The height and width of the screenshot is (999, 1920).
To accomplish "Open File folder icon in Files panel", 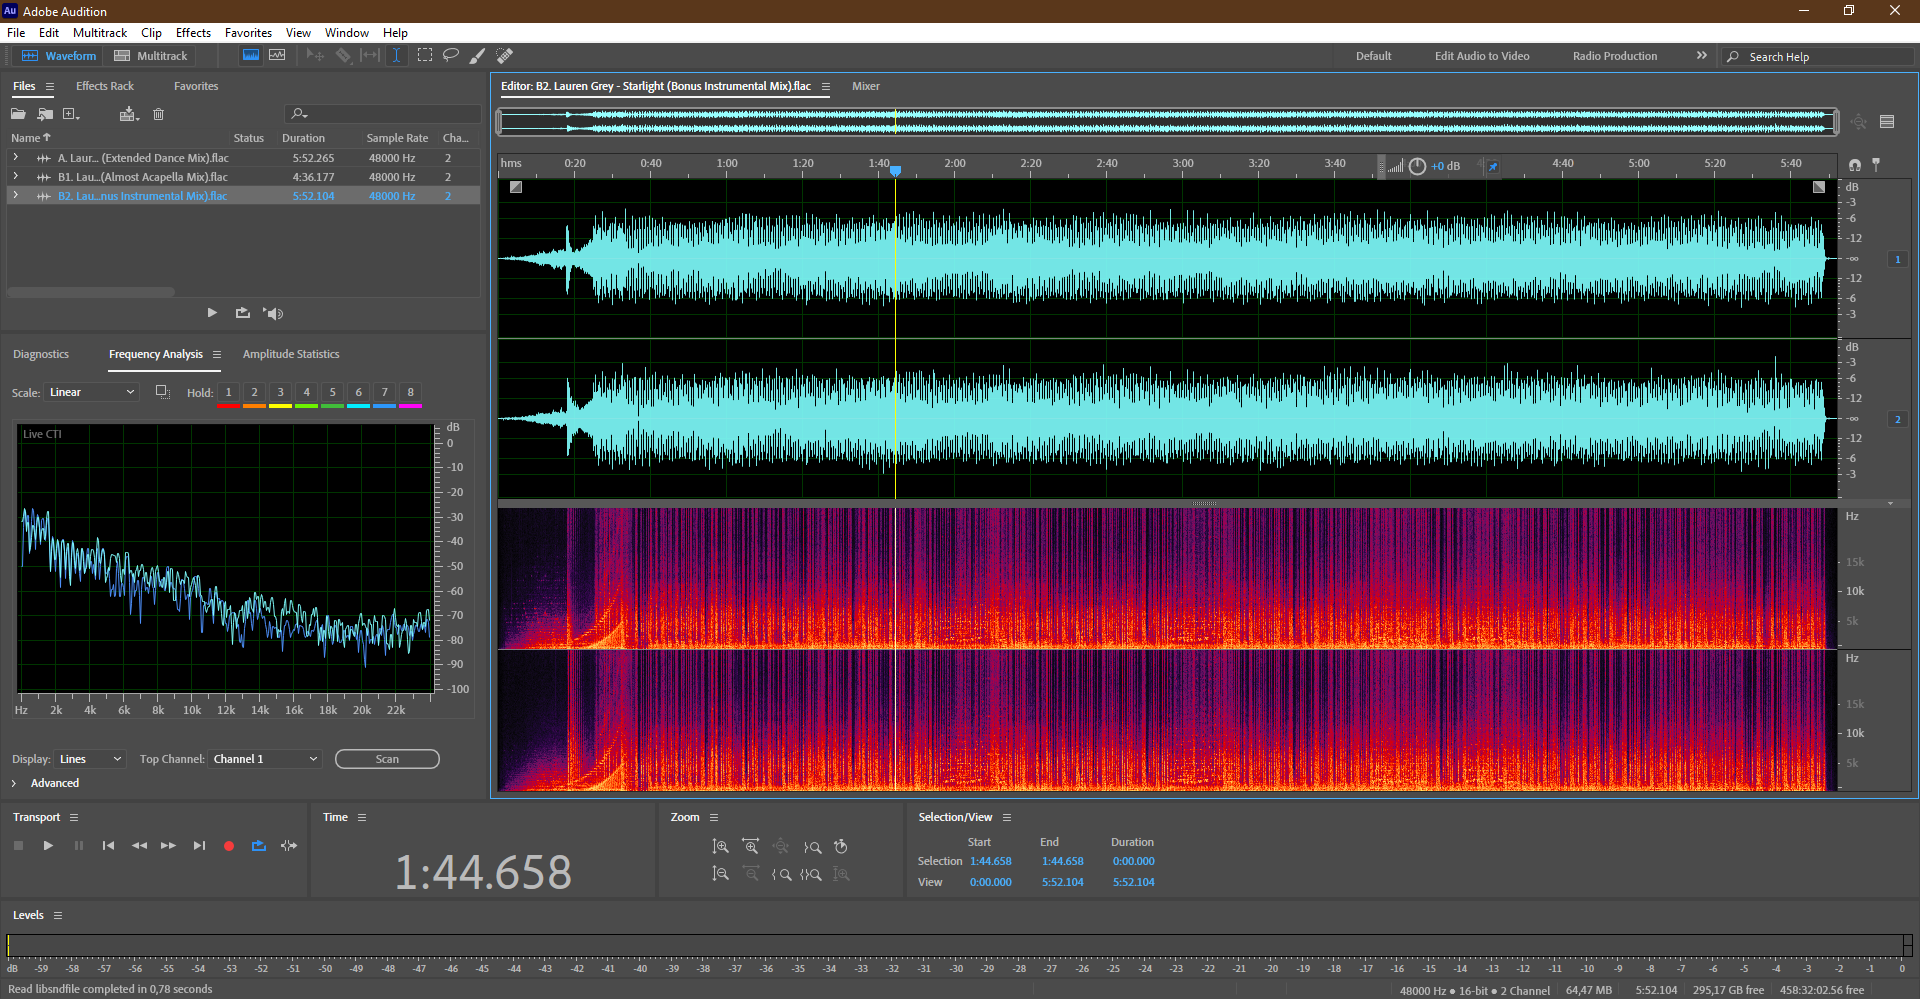I will (x=18, y=114).
